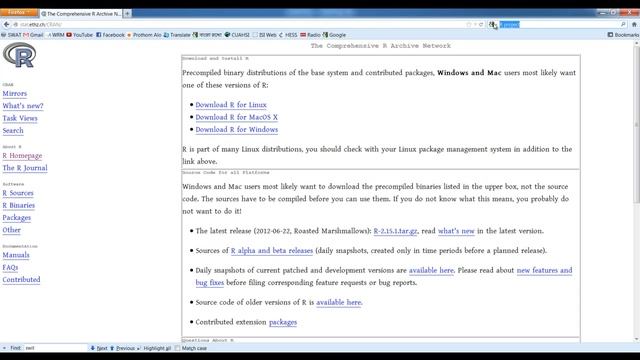
Task: Open the FAQs sidebar link
Action: [x=10, y=267]
